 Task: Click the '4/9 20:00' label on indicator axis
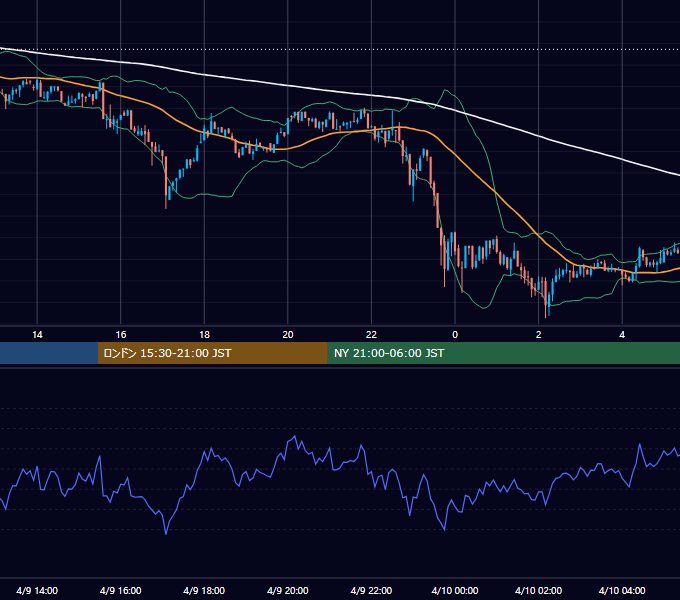coord(288,590)
